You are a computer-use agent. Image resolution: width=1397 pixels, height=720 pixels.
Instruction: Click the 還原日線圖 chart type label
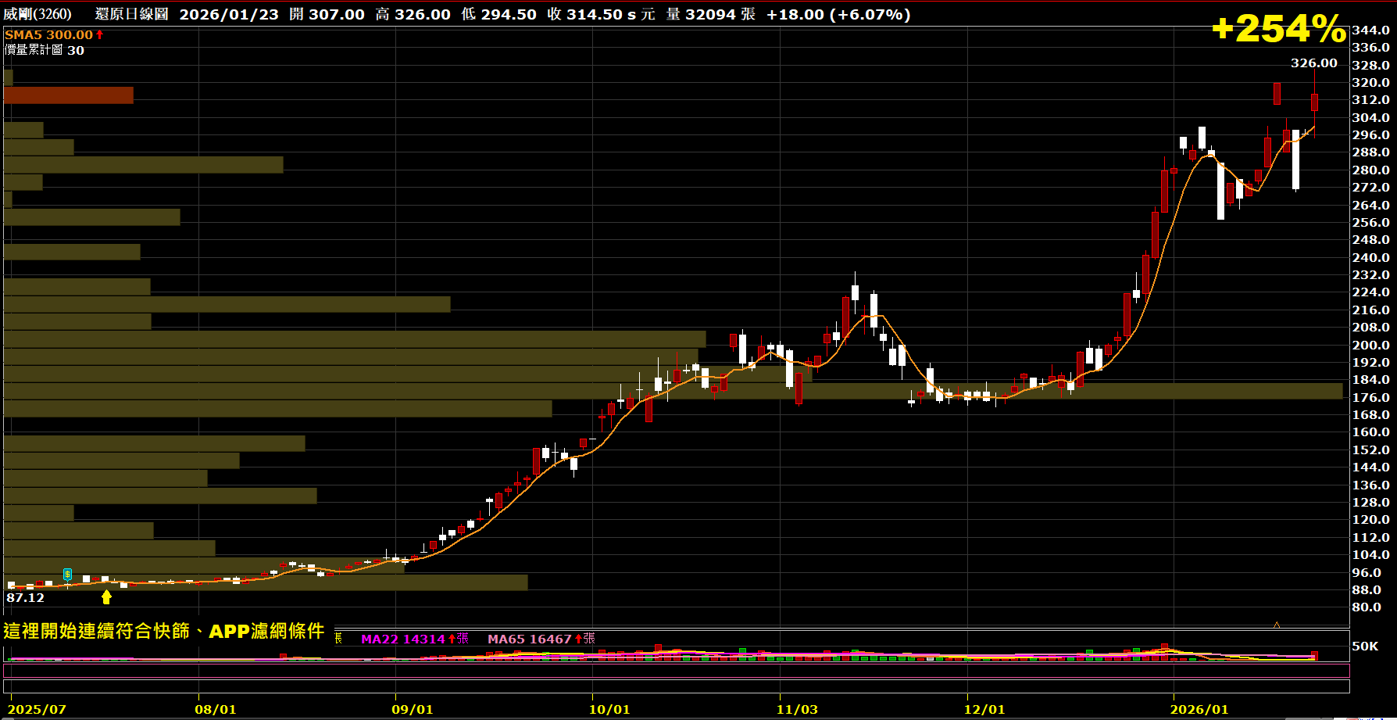pos(133,14)
